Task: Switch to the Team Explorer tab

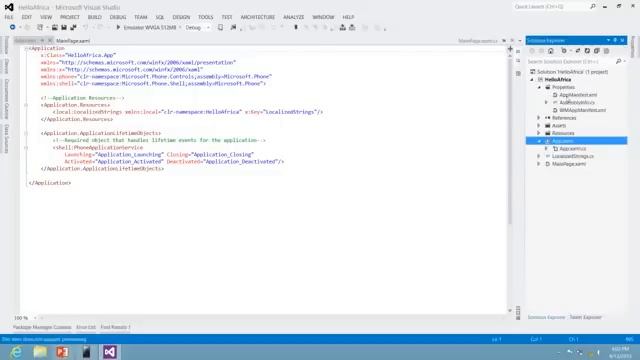Action: point(586,317)
